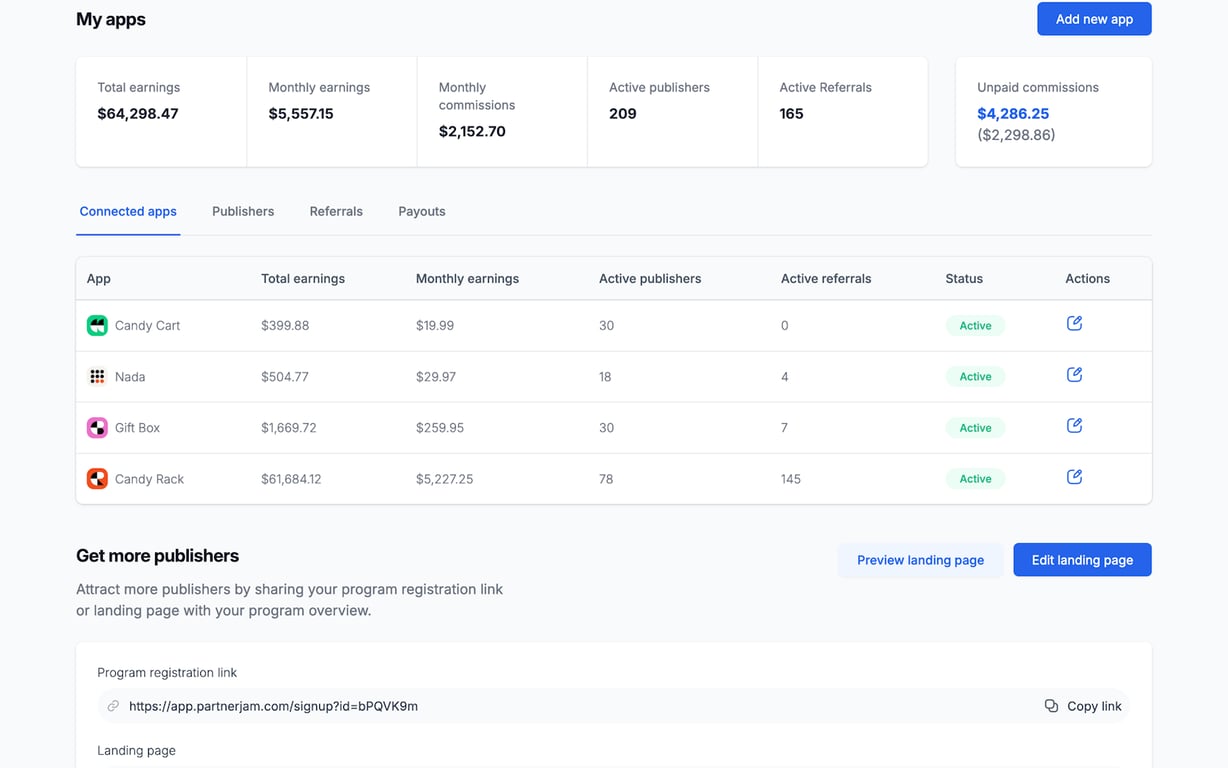Select the Gift Box app logo
1228x768 pixels.
click(x=97, y=428)
